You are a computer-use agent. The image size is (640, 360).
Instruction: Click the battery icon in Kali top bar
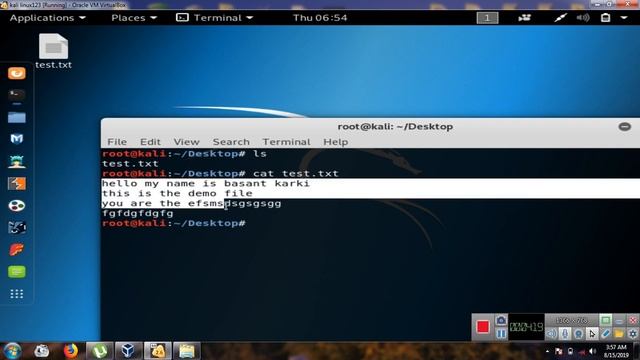tap(606, 18)
